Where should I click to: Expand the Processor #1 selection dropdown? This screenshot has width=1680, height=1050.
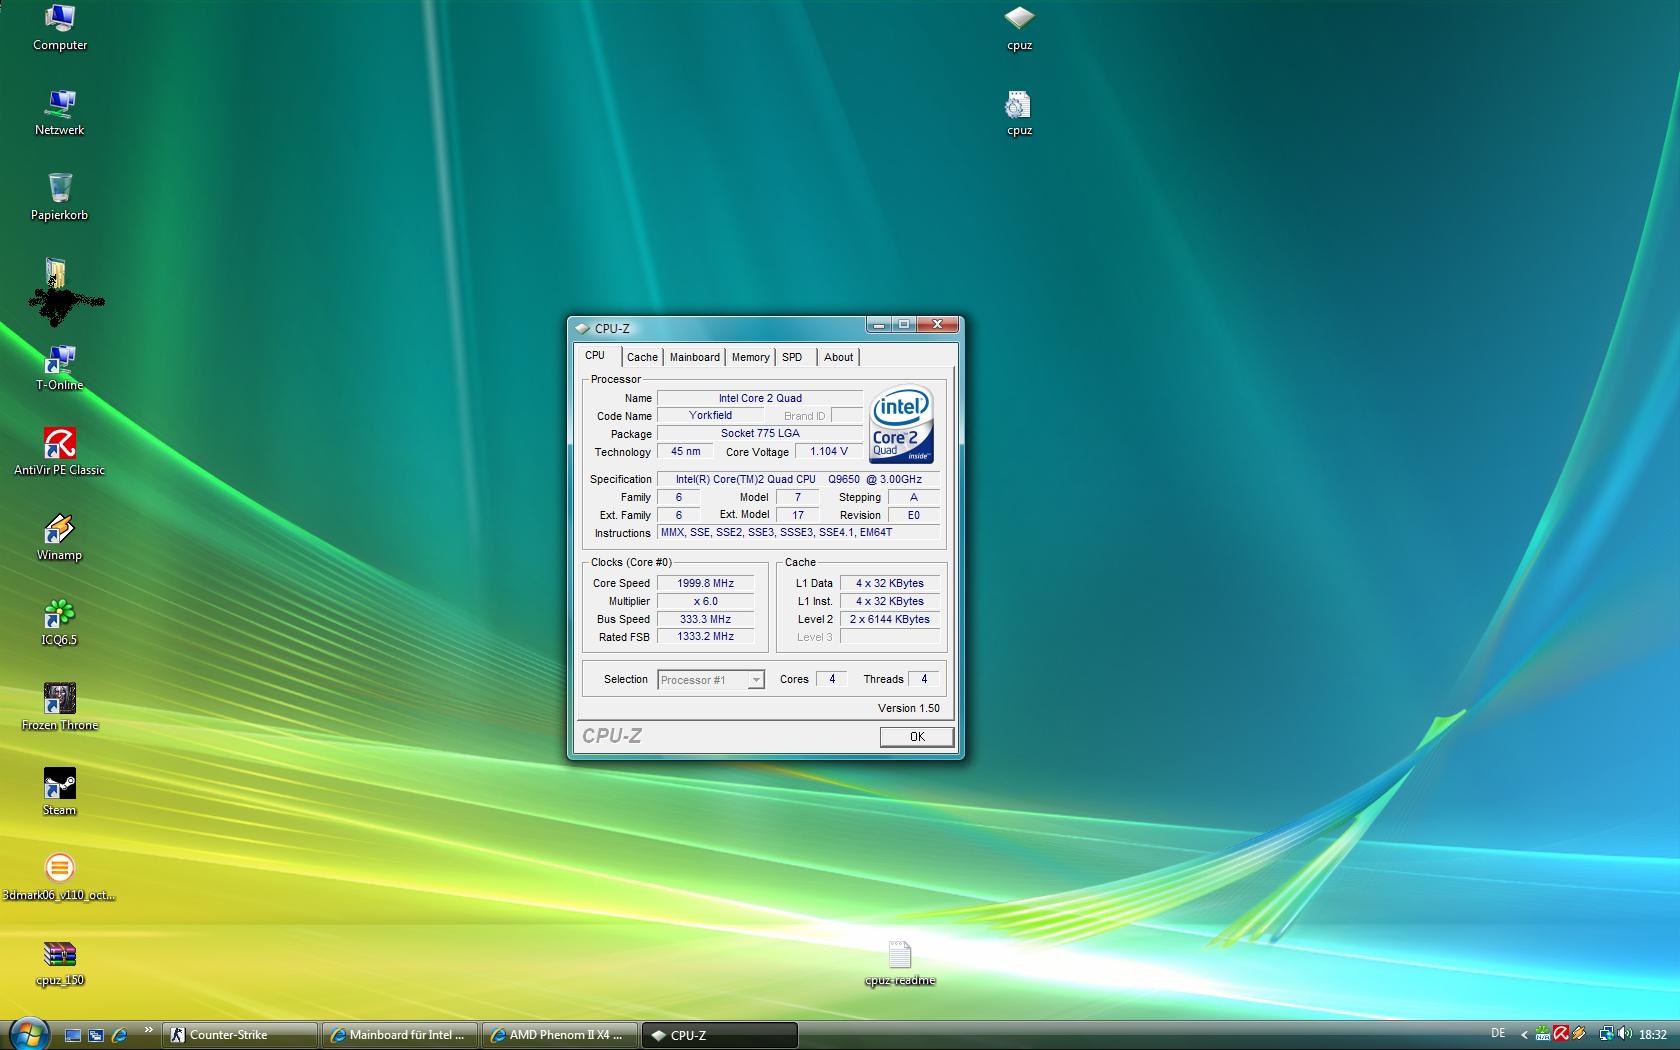(756, 680)
